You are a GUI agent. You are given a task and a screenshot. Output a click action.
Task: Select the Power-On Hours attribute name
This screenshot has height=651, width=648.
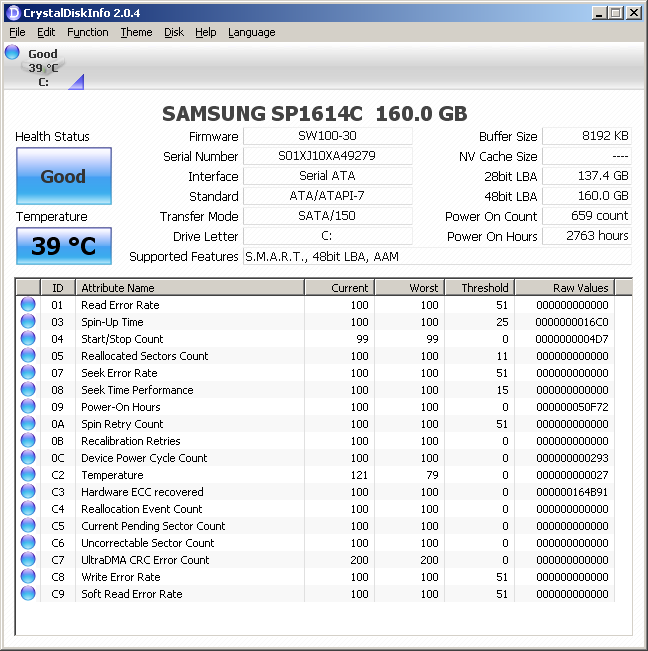click(121, 407)
